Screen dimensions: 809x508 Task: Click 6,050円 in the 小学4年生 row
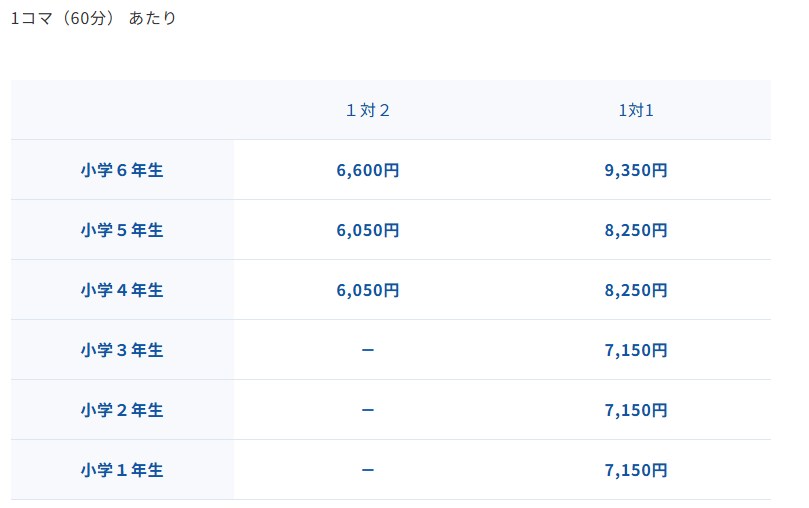367,290
